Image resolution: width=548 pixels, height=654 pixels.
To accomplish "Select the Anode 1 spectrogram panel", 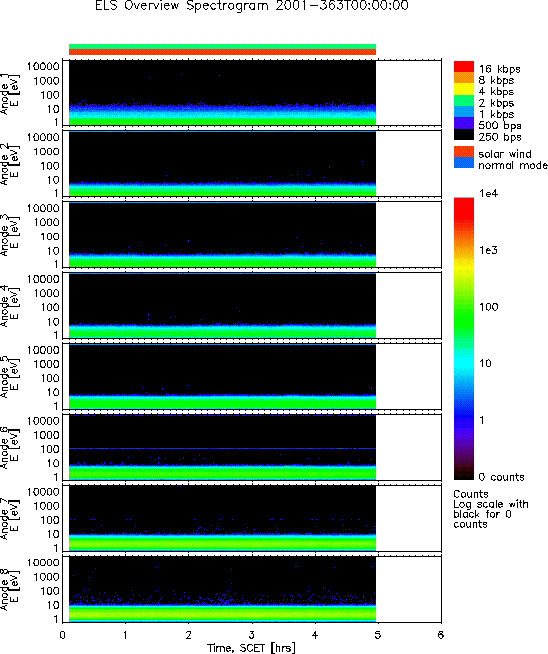I will coord(252,93).
